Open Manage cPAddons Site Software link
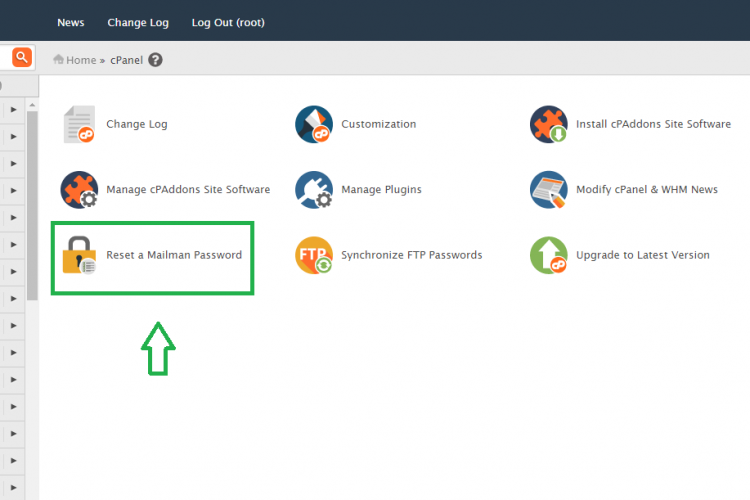 pyautogui.click(x=188, y=189)
